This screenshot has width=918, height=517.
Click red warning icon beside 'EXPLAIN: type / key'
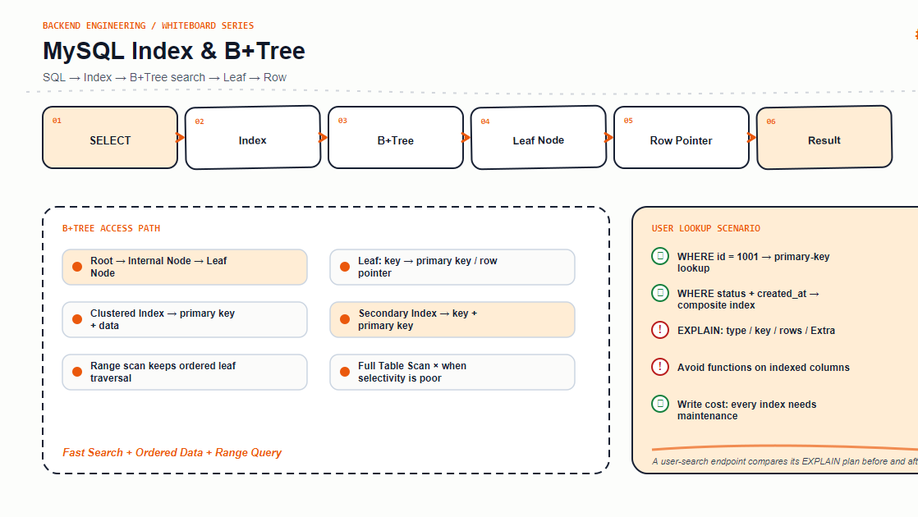[x=660, y=330]
